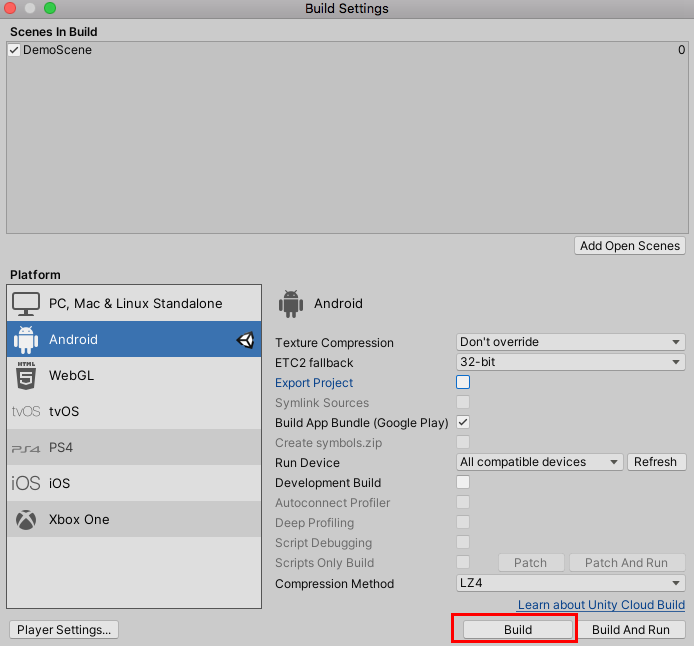
Task: Tick the Development Build checkbox
Action: pos(463,482)
